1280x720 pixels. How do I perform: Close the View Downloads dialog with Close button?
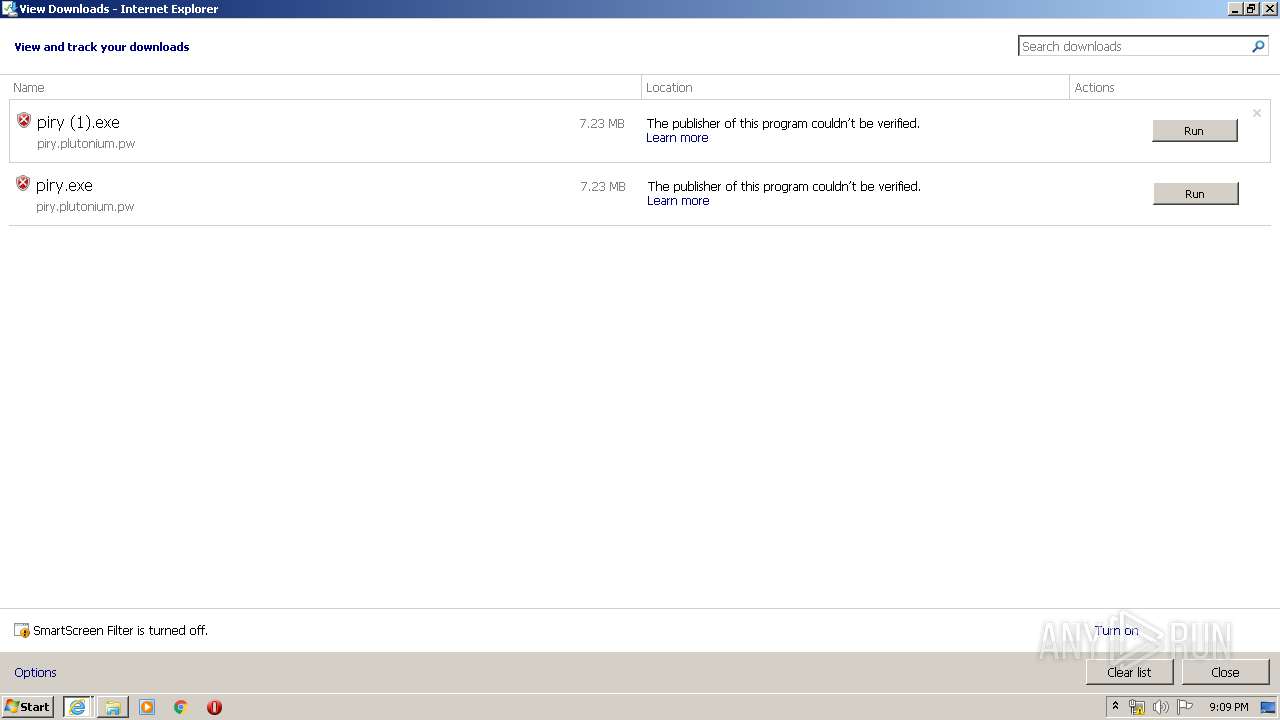pyautogui.click(x=1225, y=672)
